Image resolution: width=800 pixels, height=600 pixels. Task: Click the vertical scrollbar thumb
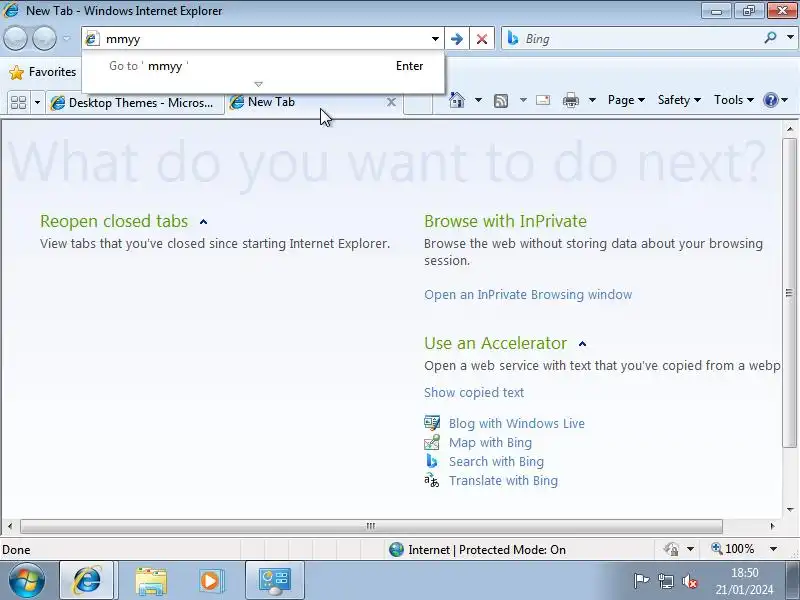789,292
